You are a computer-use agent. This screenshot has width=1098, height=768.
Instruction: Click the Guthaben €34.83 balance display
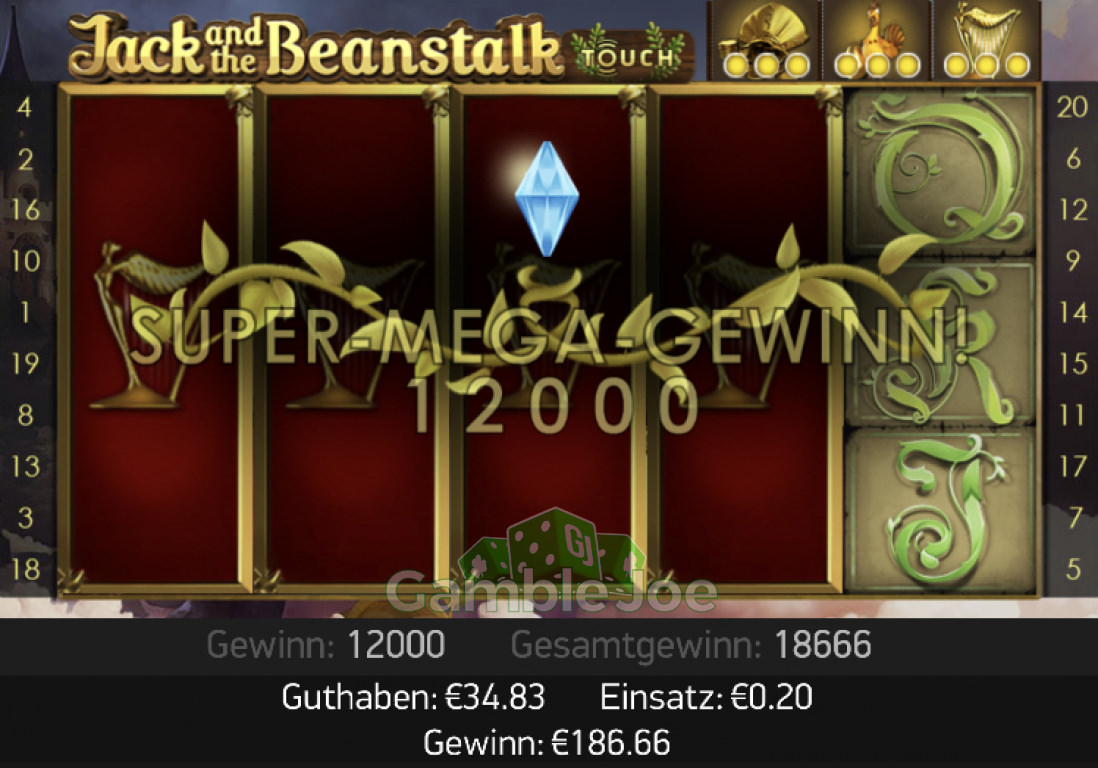[413, 697]
